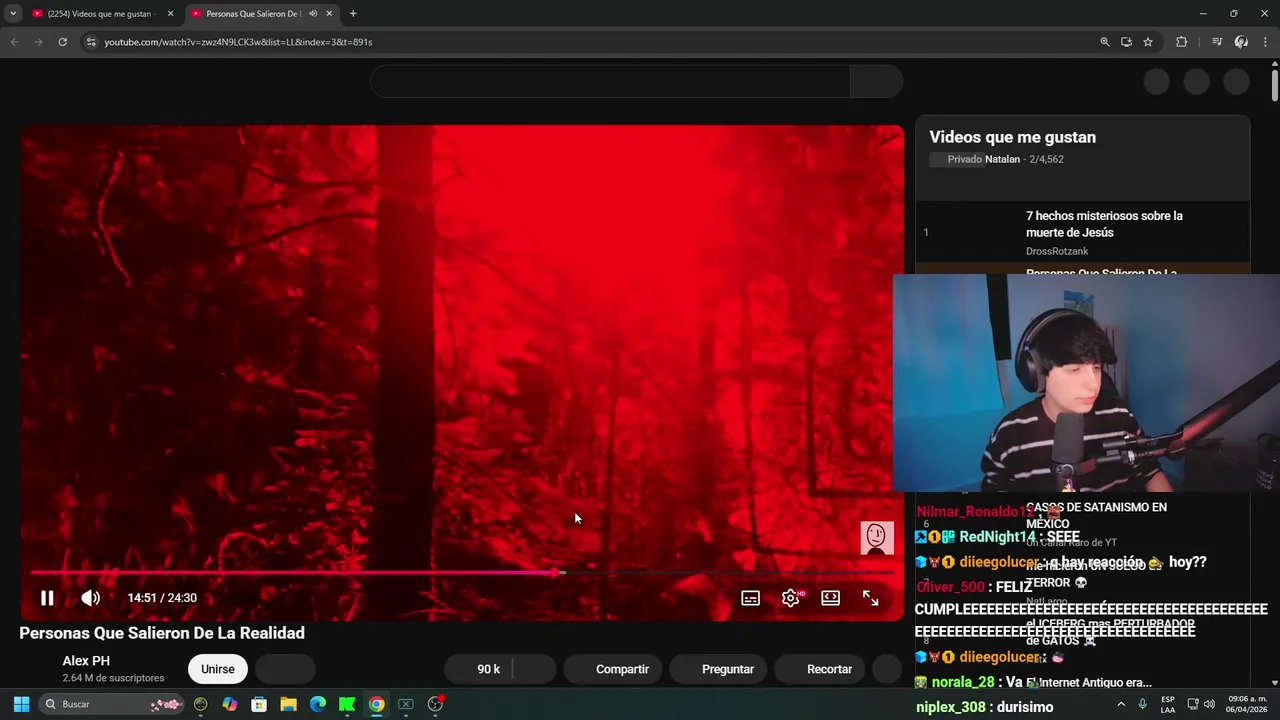Mute the video using the speaker icon
This screenshot has width=1280, height=720.
90,598
